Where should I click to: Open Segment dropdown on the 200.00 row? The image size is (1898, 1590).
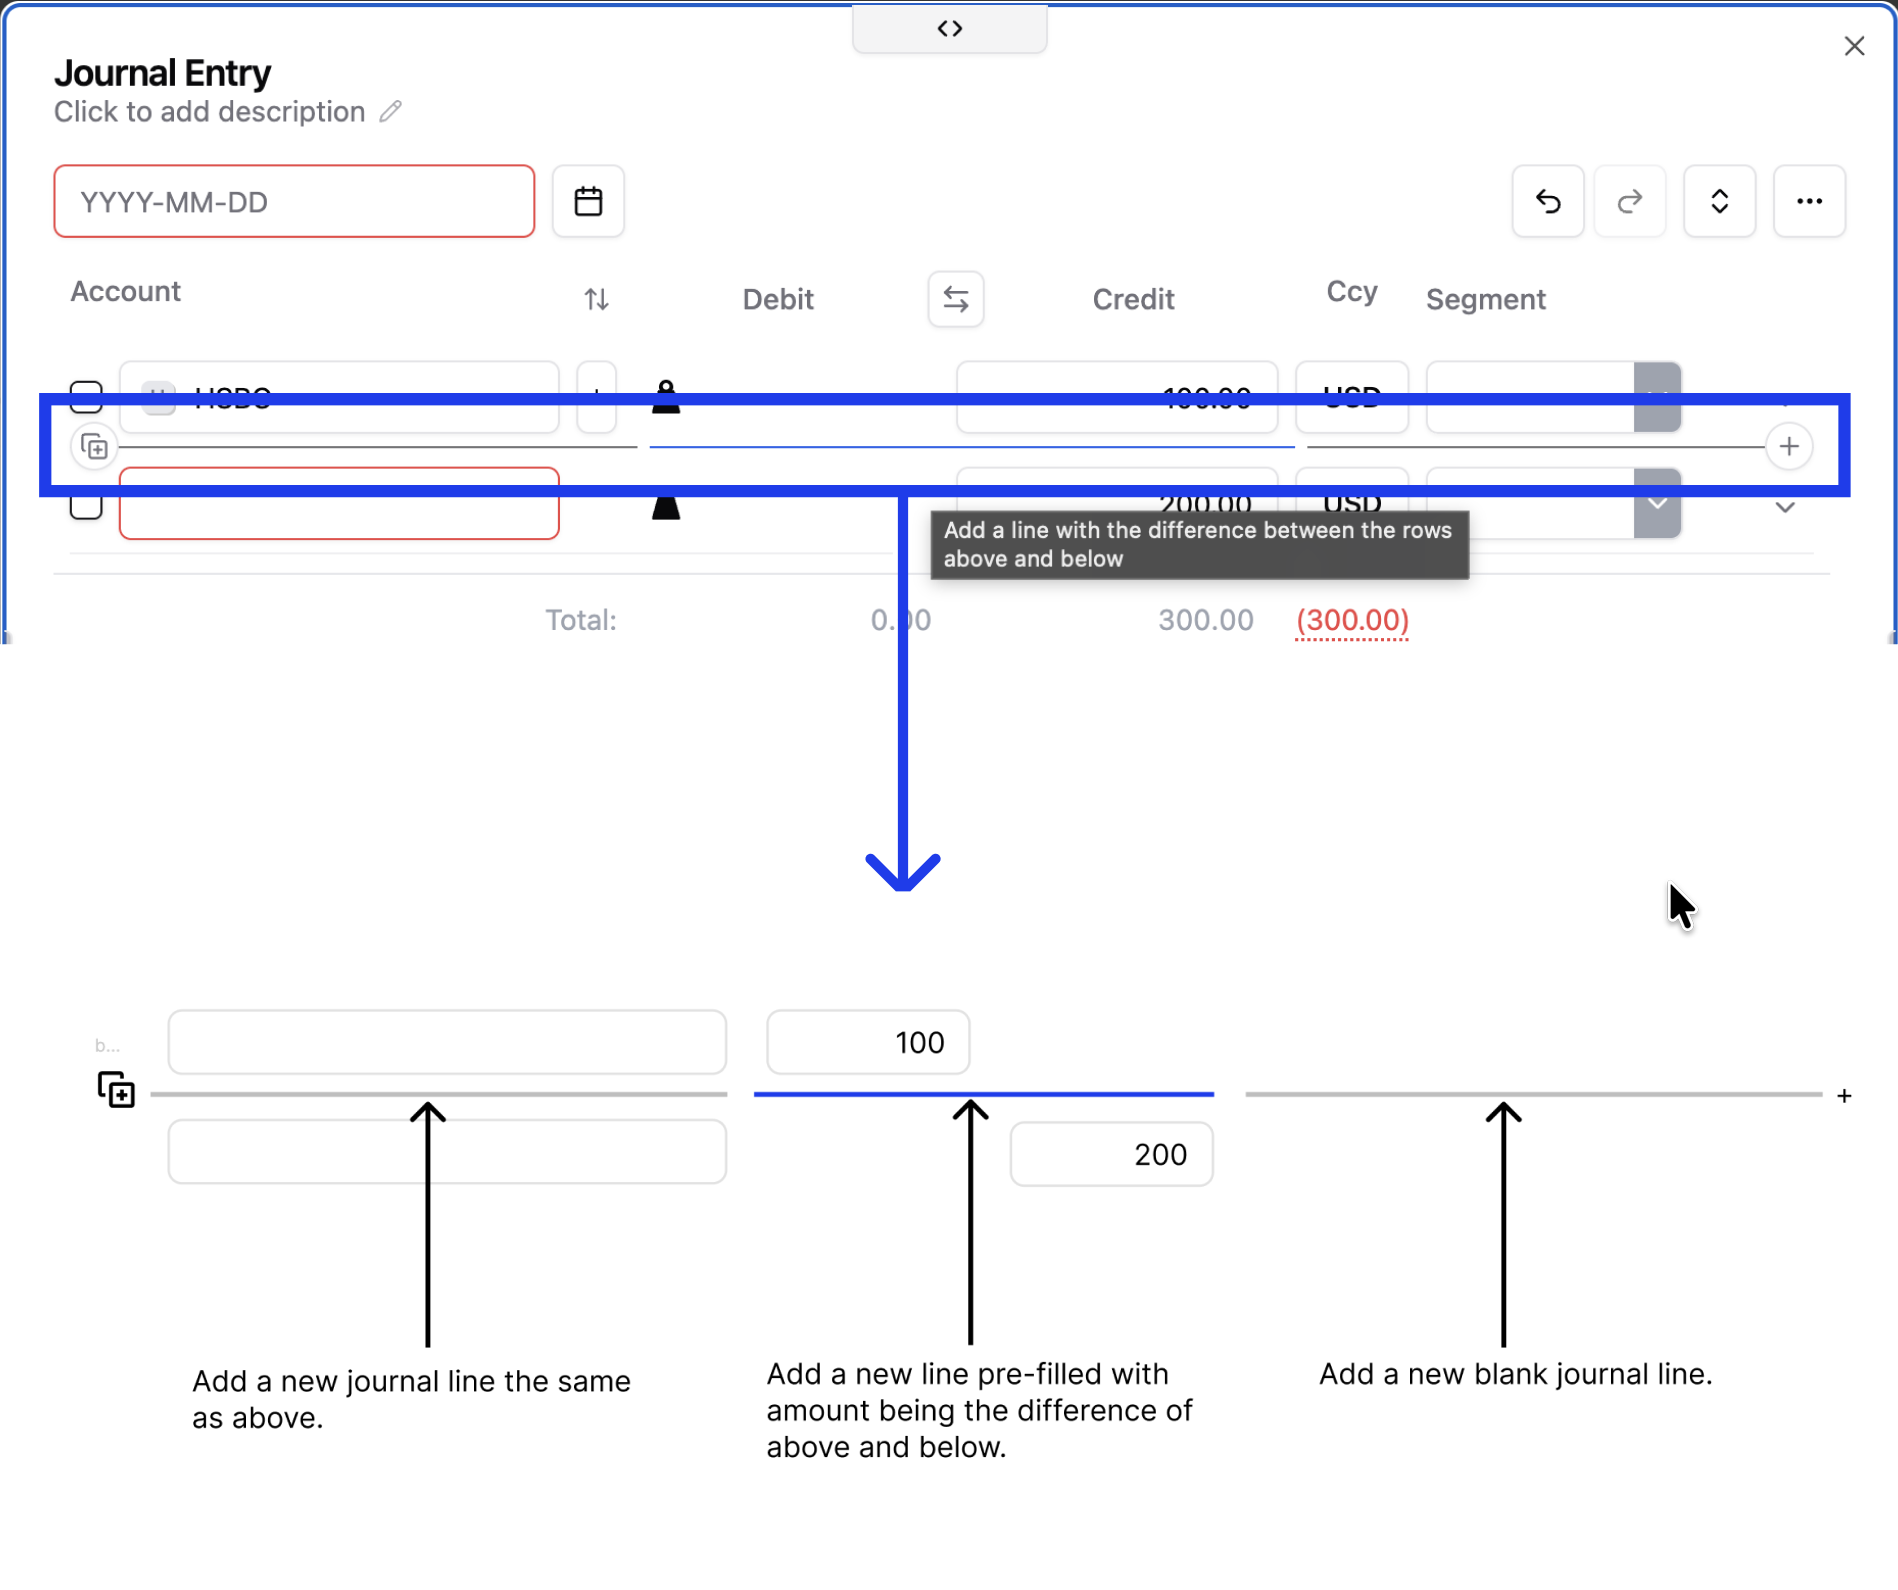pyautogui.click(x=1657, y=503)
